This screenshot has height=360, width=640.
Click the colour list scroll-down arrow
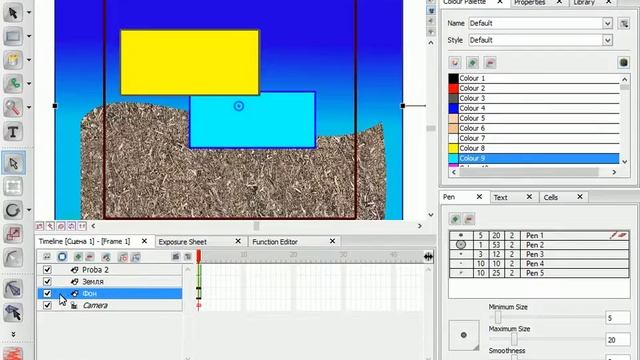[x=624, y=162]
